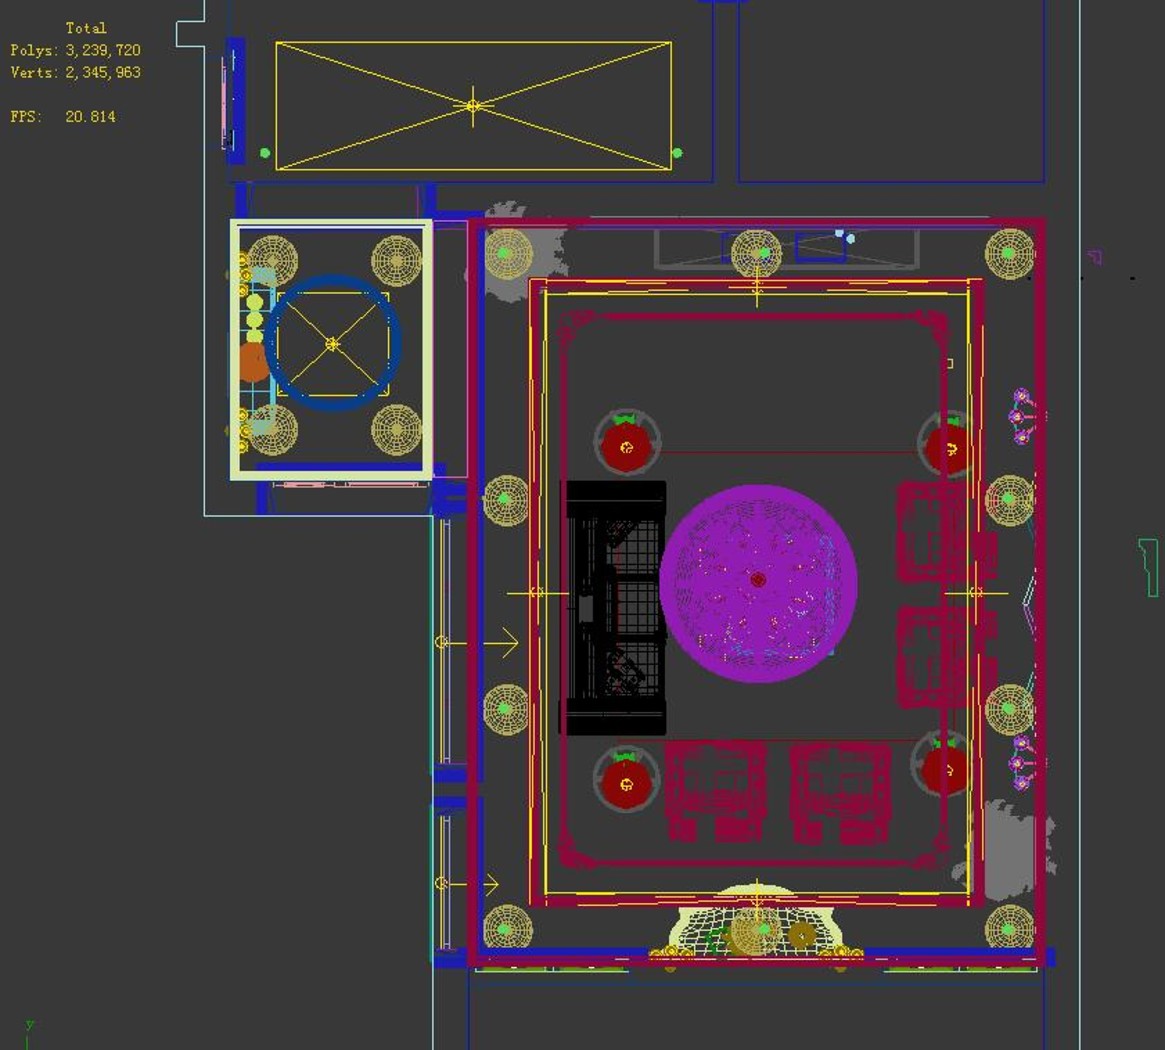
Task: Select the green dot right of the top yellow light
Action: [677, 152]
